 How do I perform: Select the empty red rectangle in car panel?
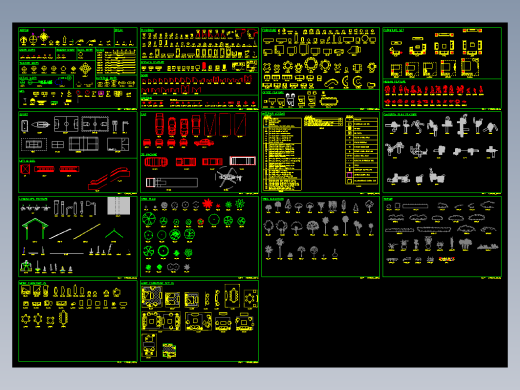225,124
